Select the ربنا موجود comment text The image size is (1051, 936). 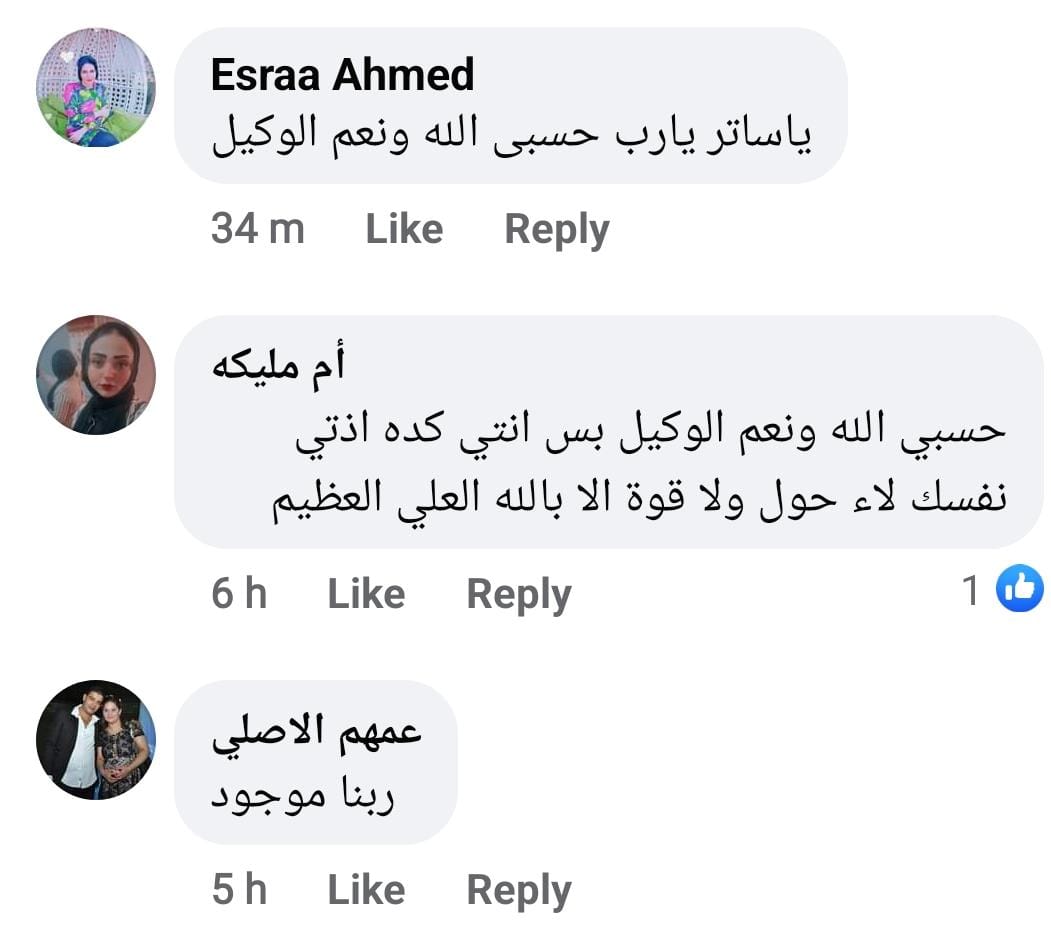click(303, 795)
